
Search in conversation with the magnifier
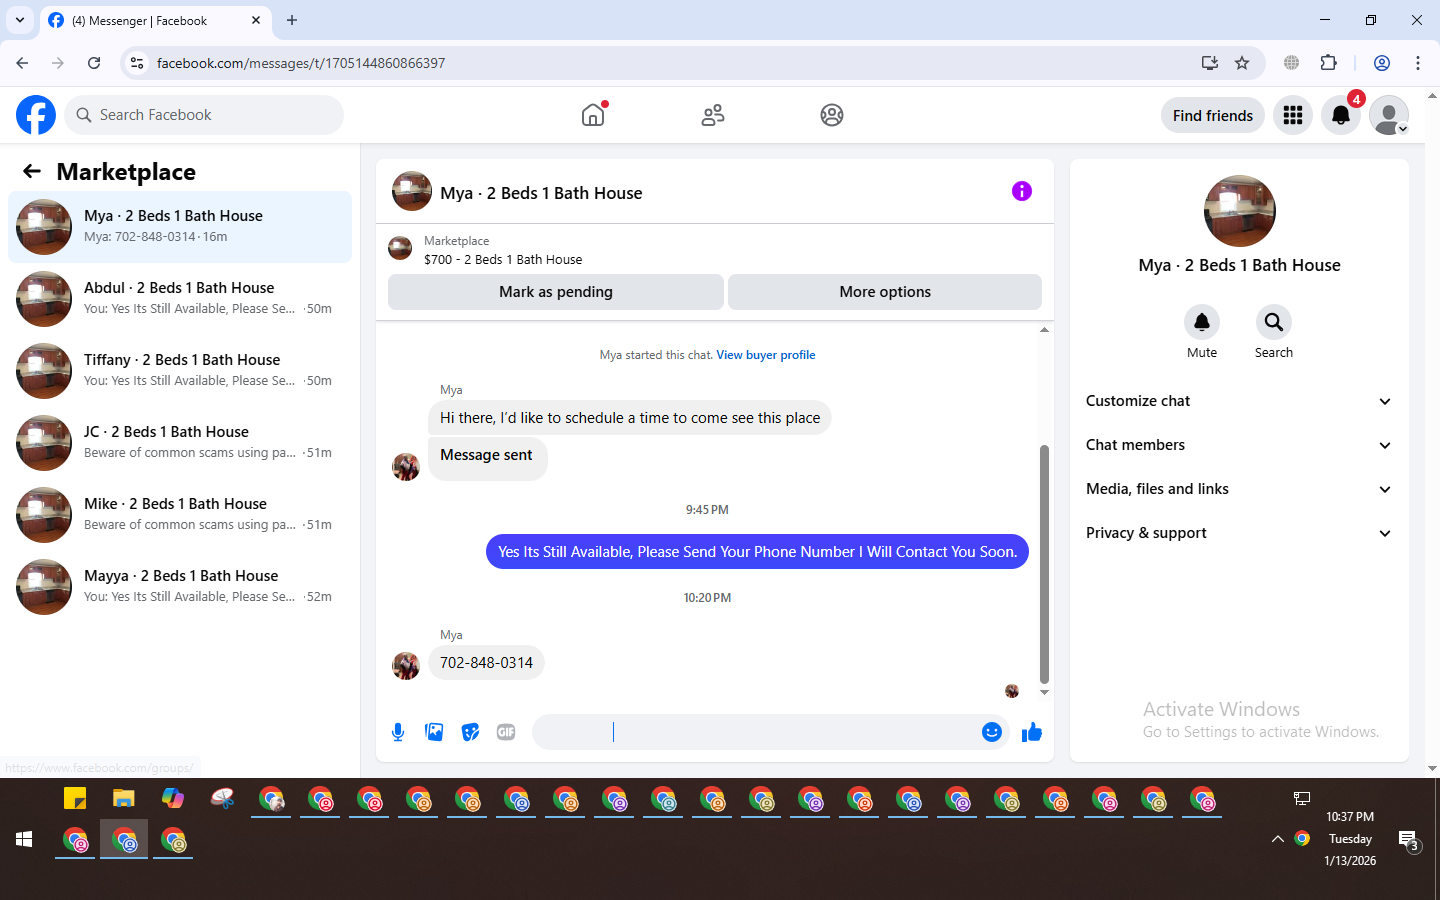tap(1274, 322)
